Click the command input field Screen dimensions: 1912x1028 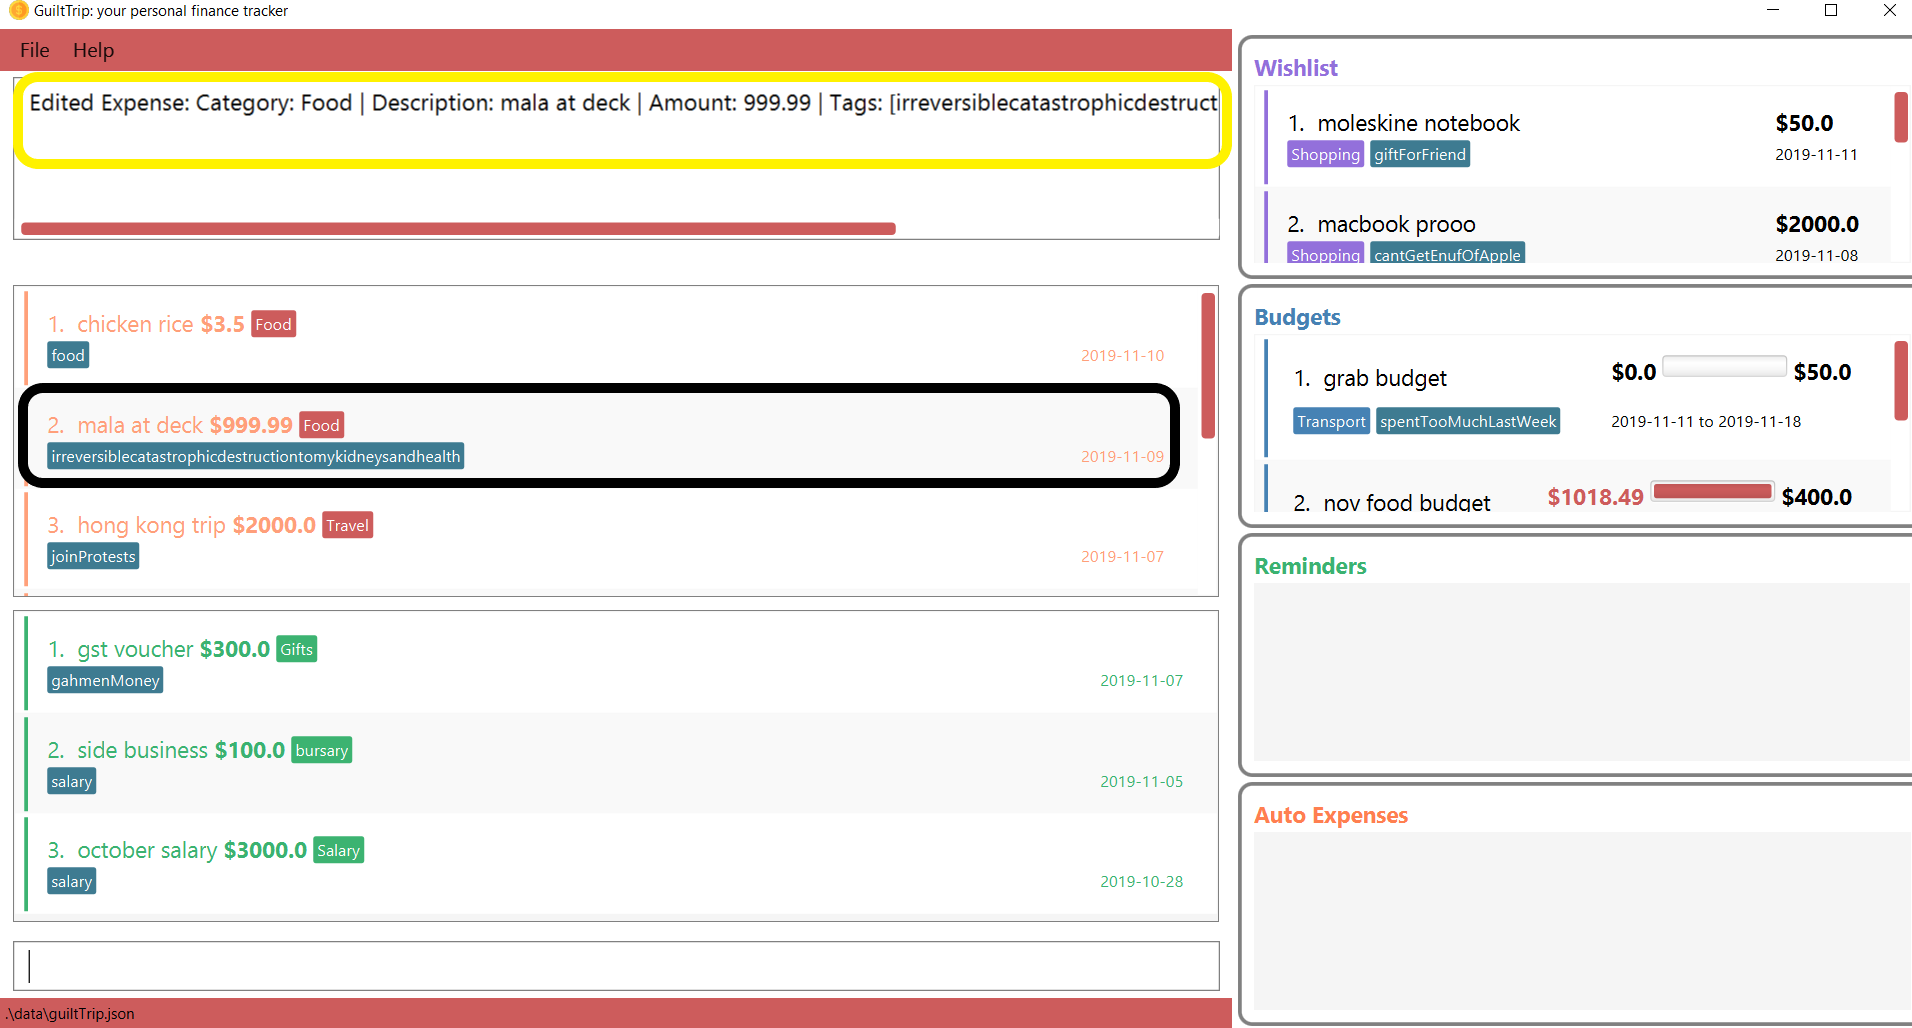616,966
